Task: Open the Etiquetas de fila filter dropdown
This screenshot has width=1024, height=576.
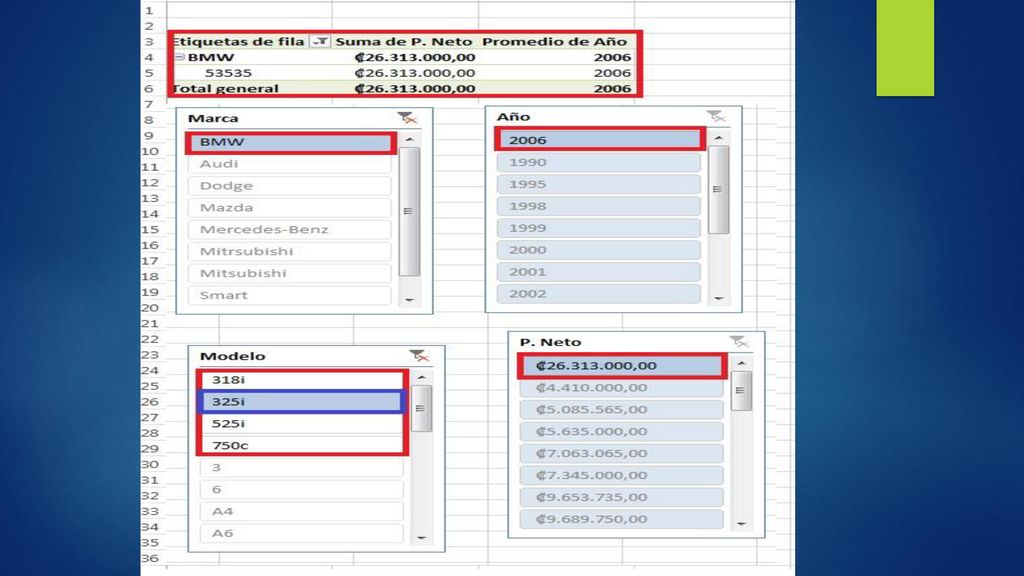Action: (319, 41)
